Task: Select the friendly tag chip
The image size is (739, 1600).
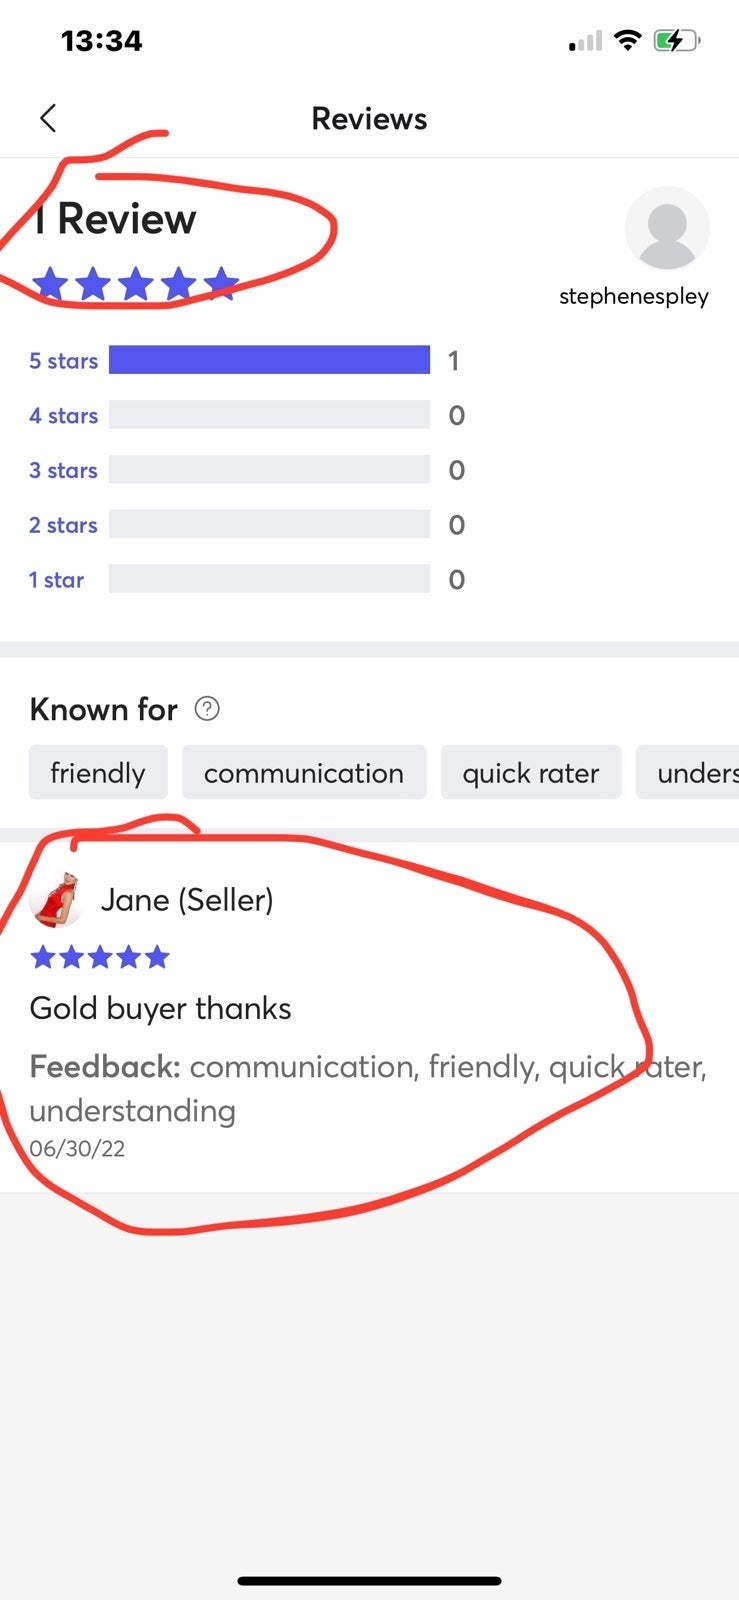Action: [x=98, y=773]
